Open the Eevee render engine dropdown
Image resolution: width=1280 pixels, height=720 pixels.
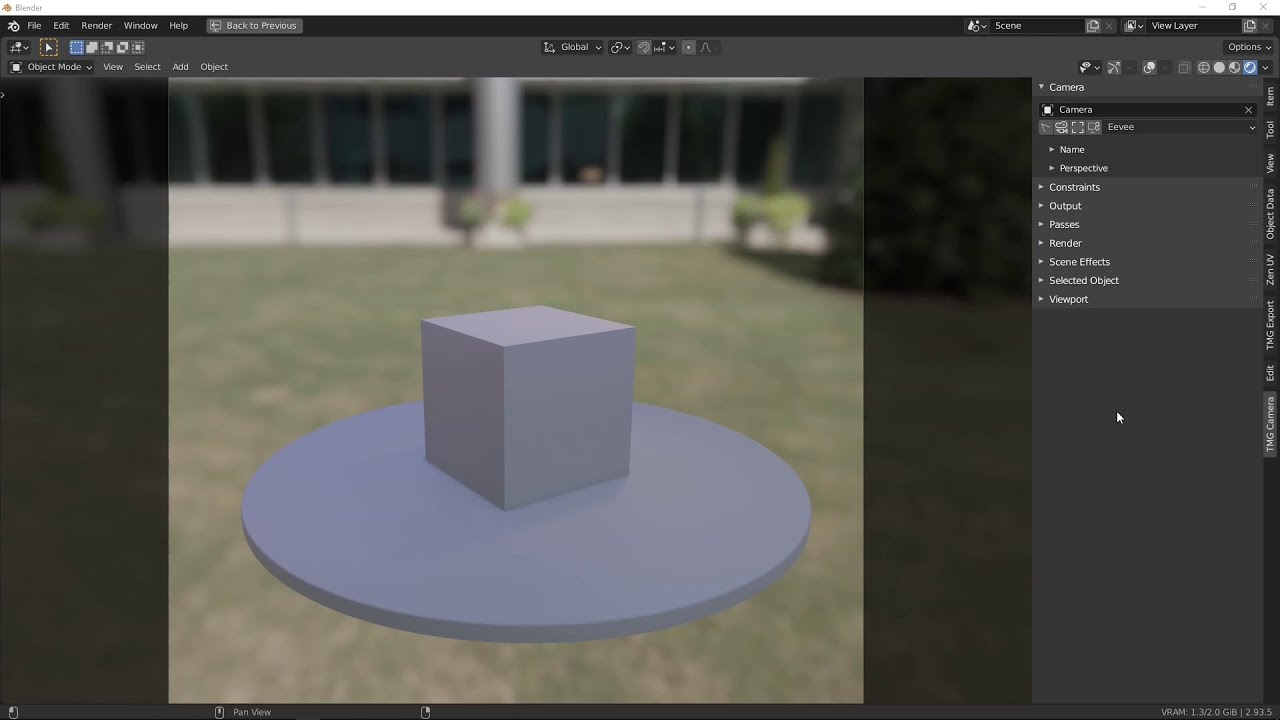[1180, 127]
